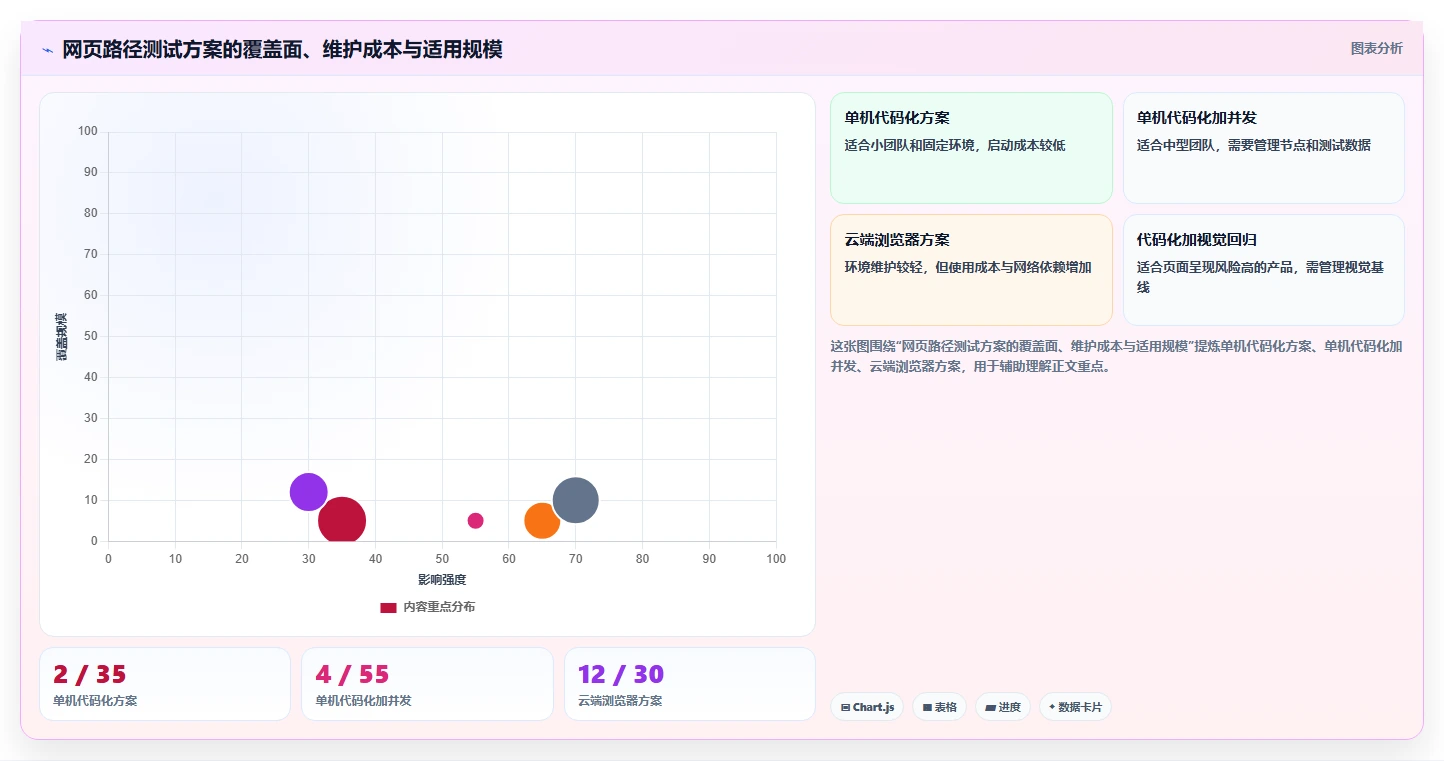Image resolution: width=1444 pixels, height=761 pixels.
Task: Click the 影响强度 x-axis title
Action: tap(442, 580)
